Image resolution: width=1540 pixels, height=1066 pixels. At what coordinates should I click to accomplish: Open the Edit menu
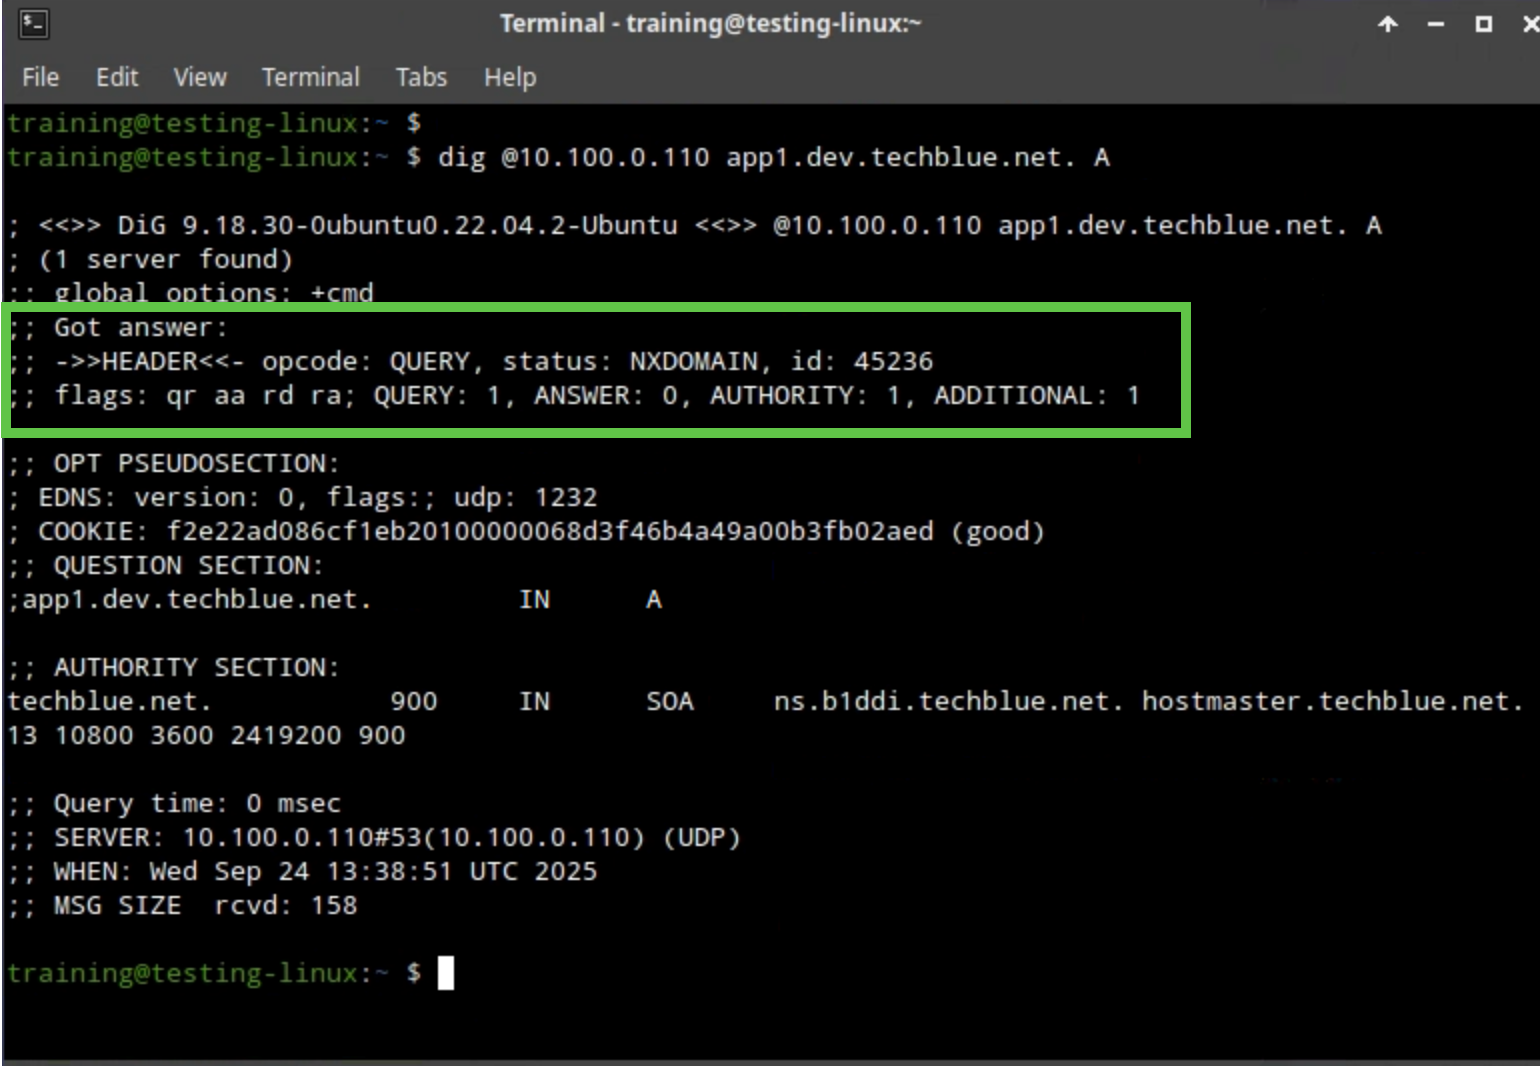click(117, 77)
